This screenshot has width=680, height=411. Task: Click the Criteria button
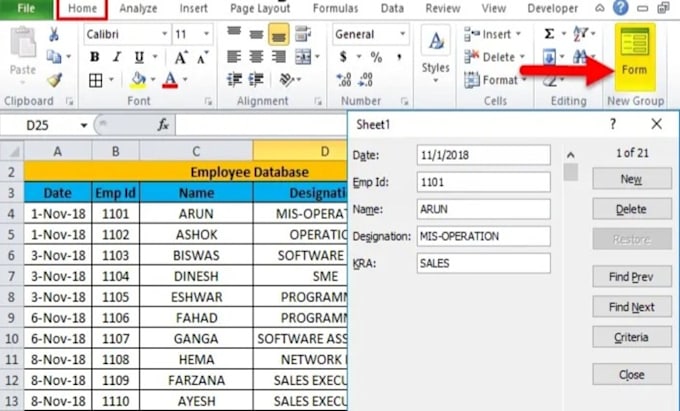coord(632,337)
